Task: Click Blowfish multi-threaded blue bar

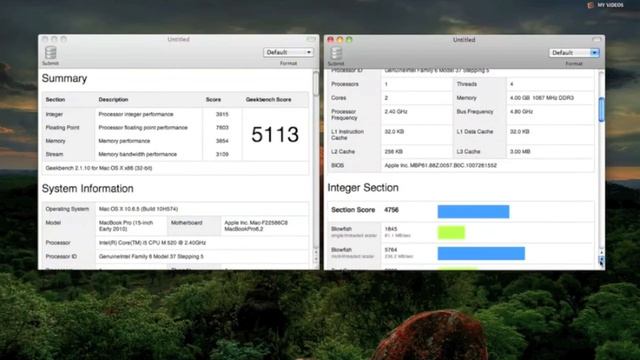Action: point(481,253)
